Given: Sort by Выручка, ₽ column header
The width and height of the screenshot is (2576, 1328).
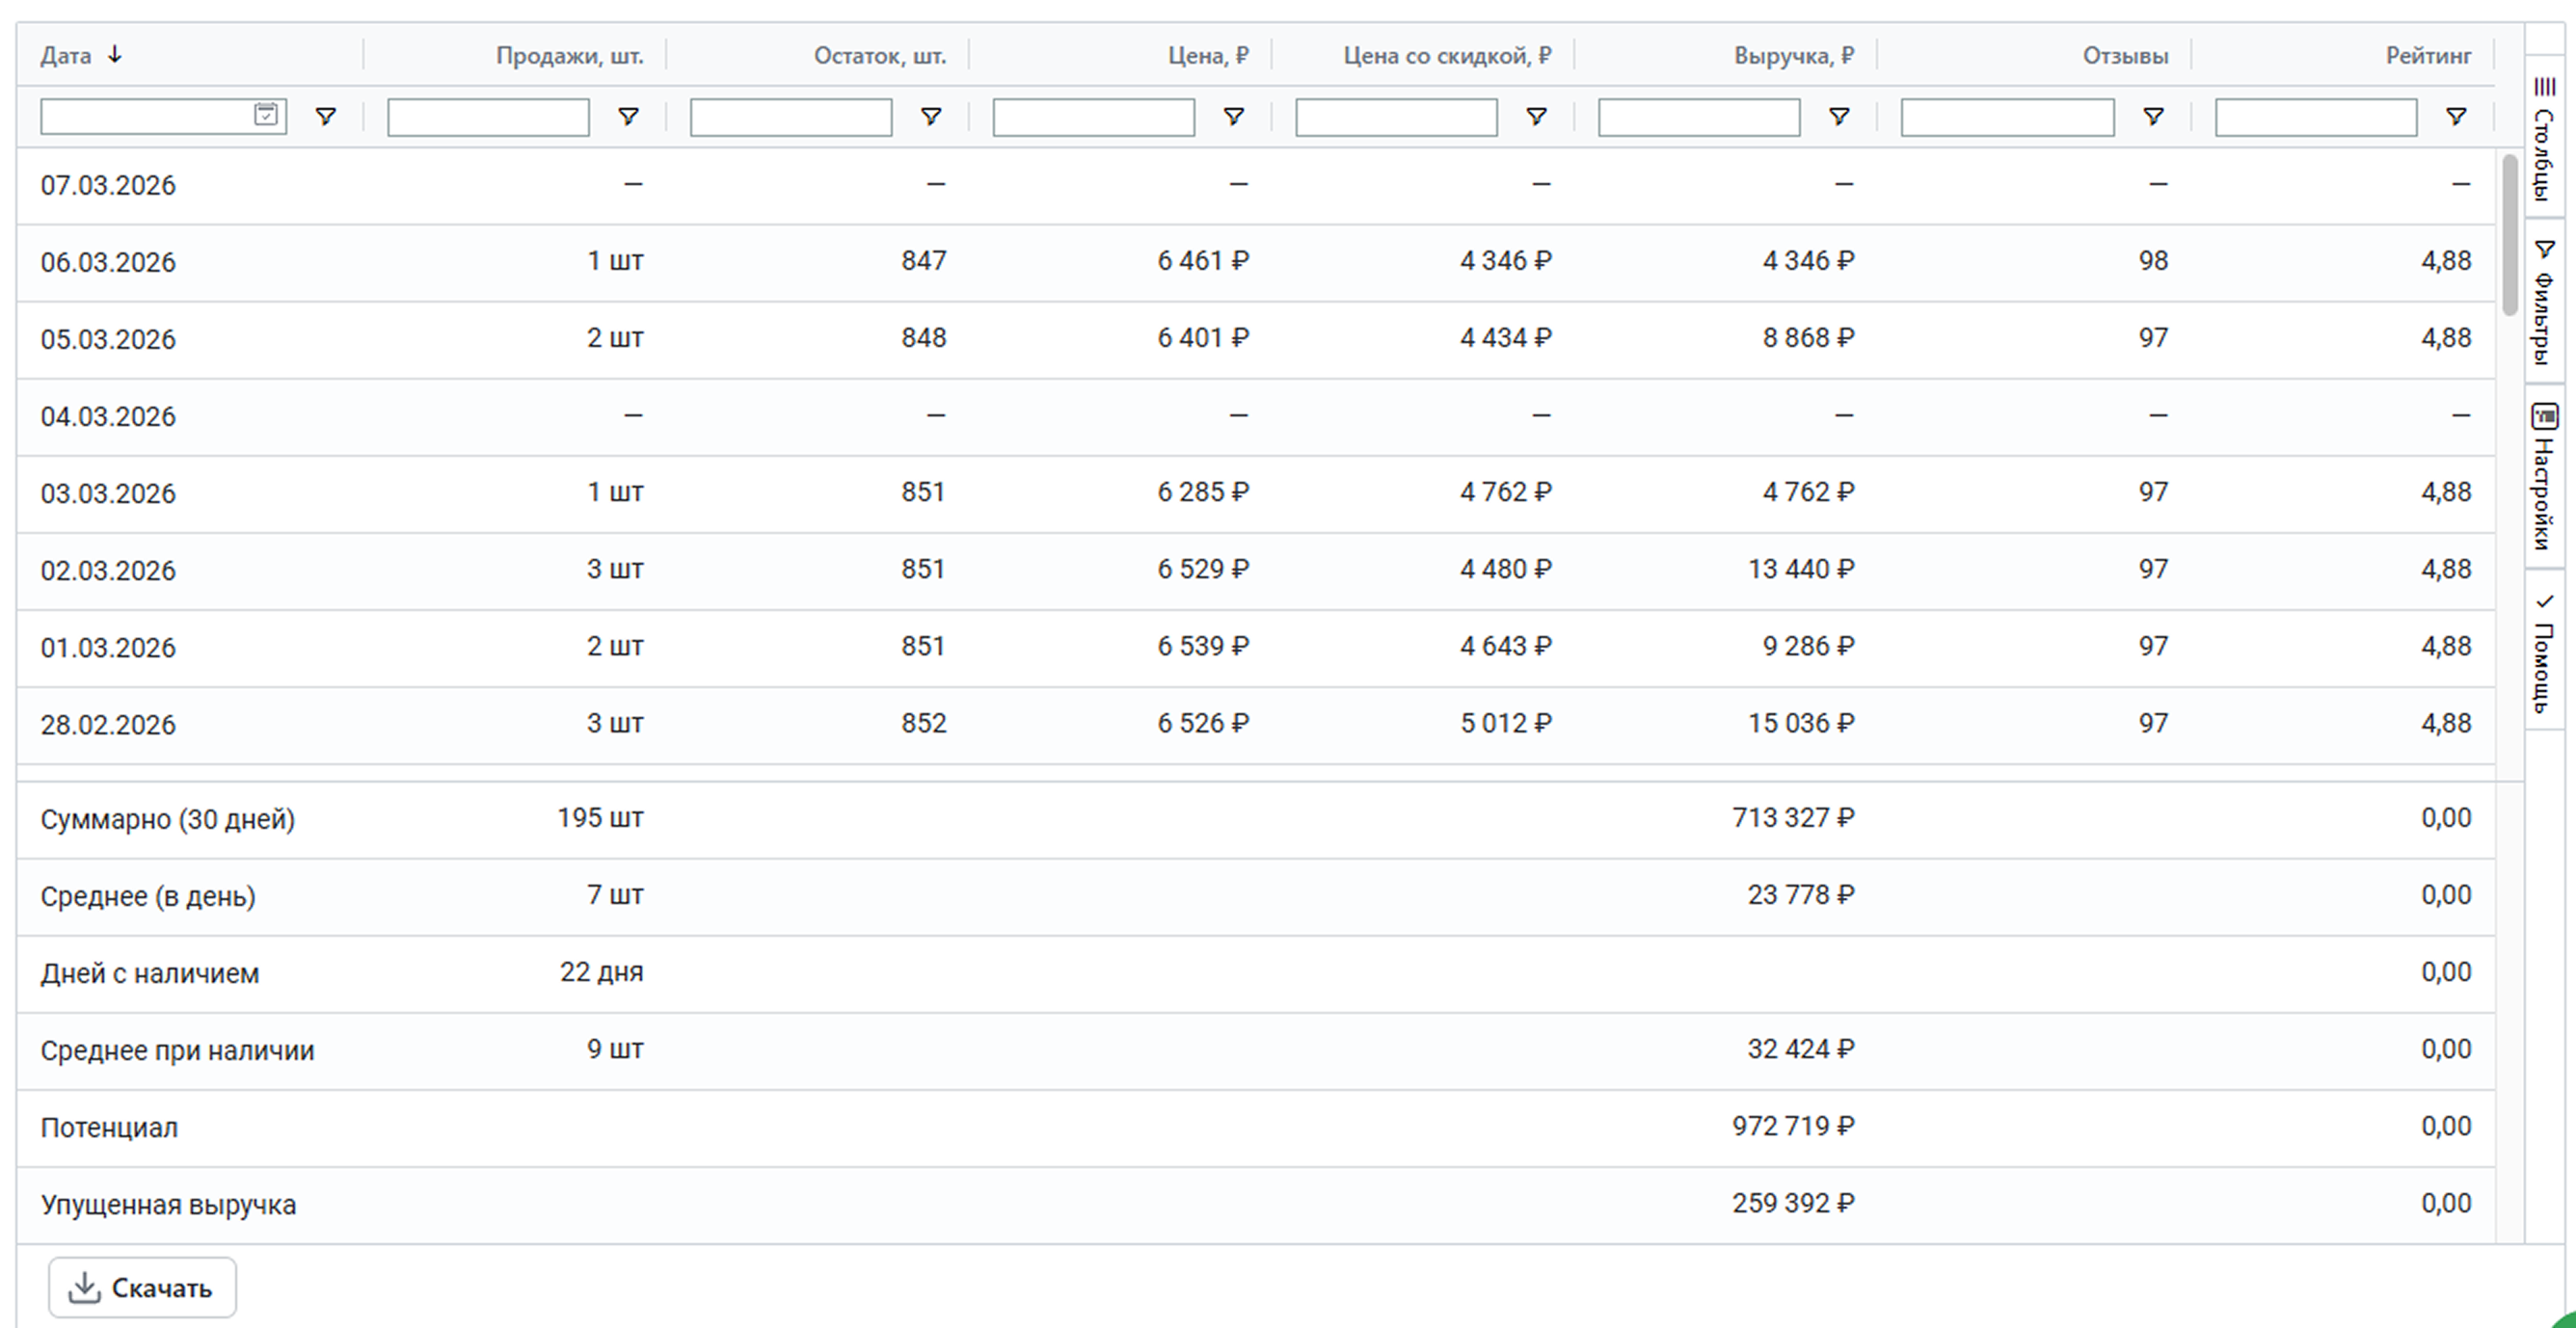Looking at the screenshot, I should click(1792, 56).
